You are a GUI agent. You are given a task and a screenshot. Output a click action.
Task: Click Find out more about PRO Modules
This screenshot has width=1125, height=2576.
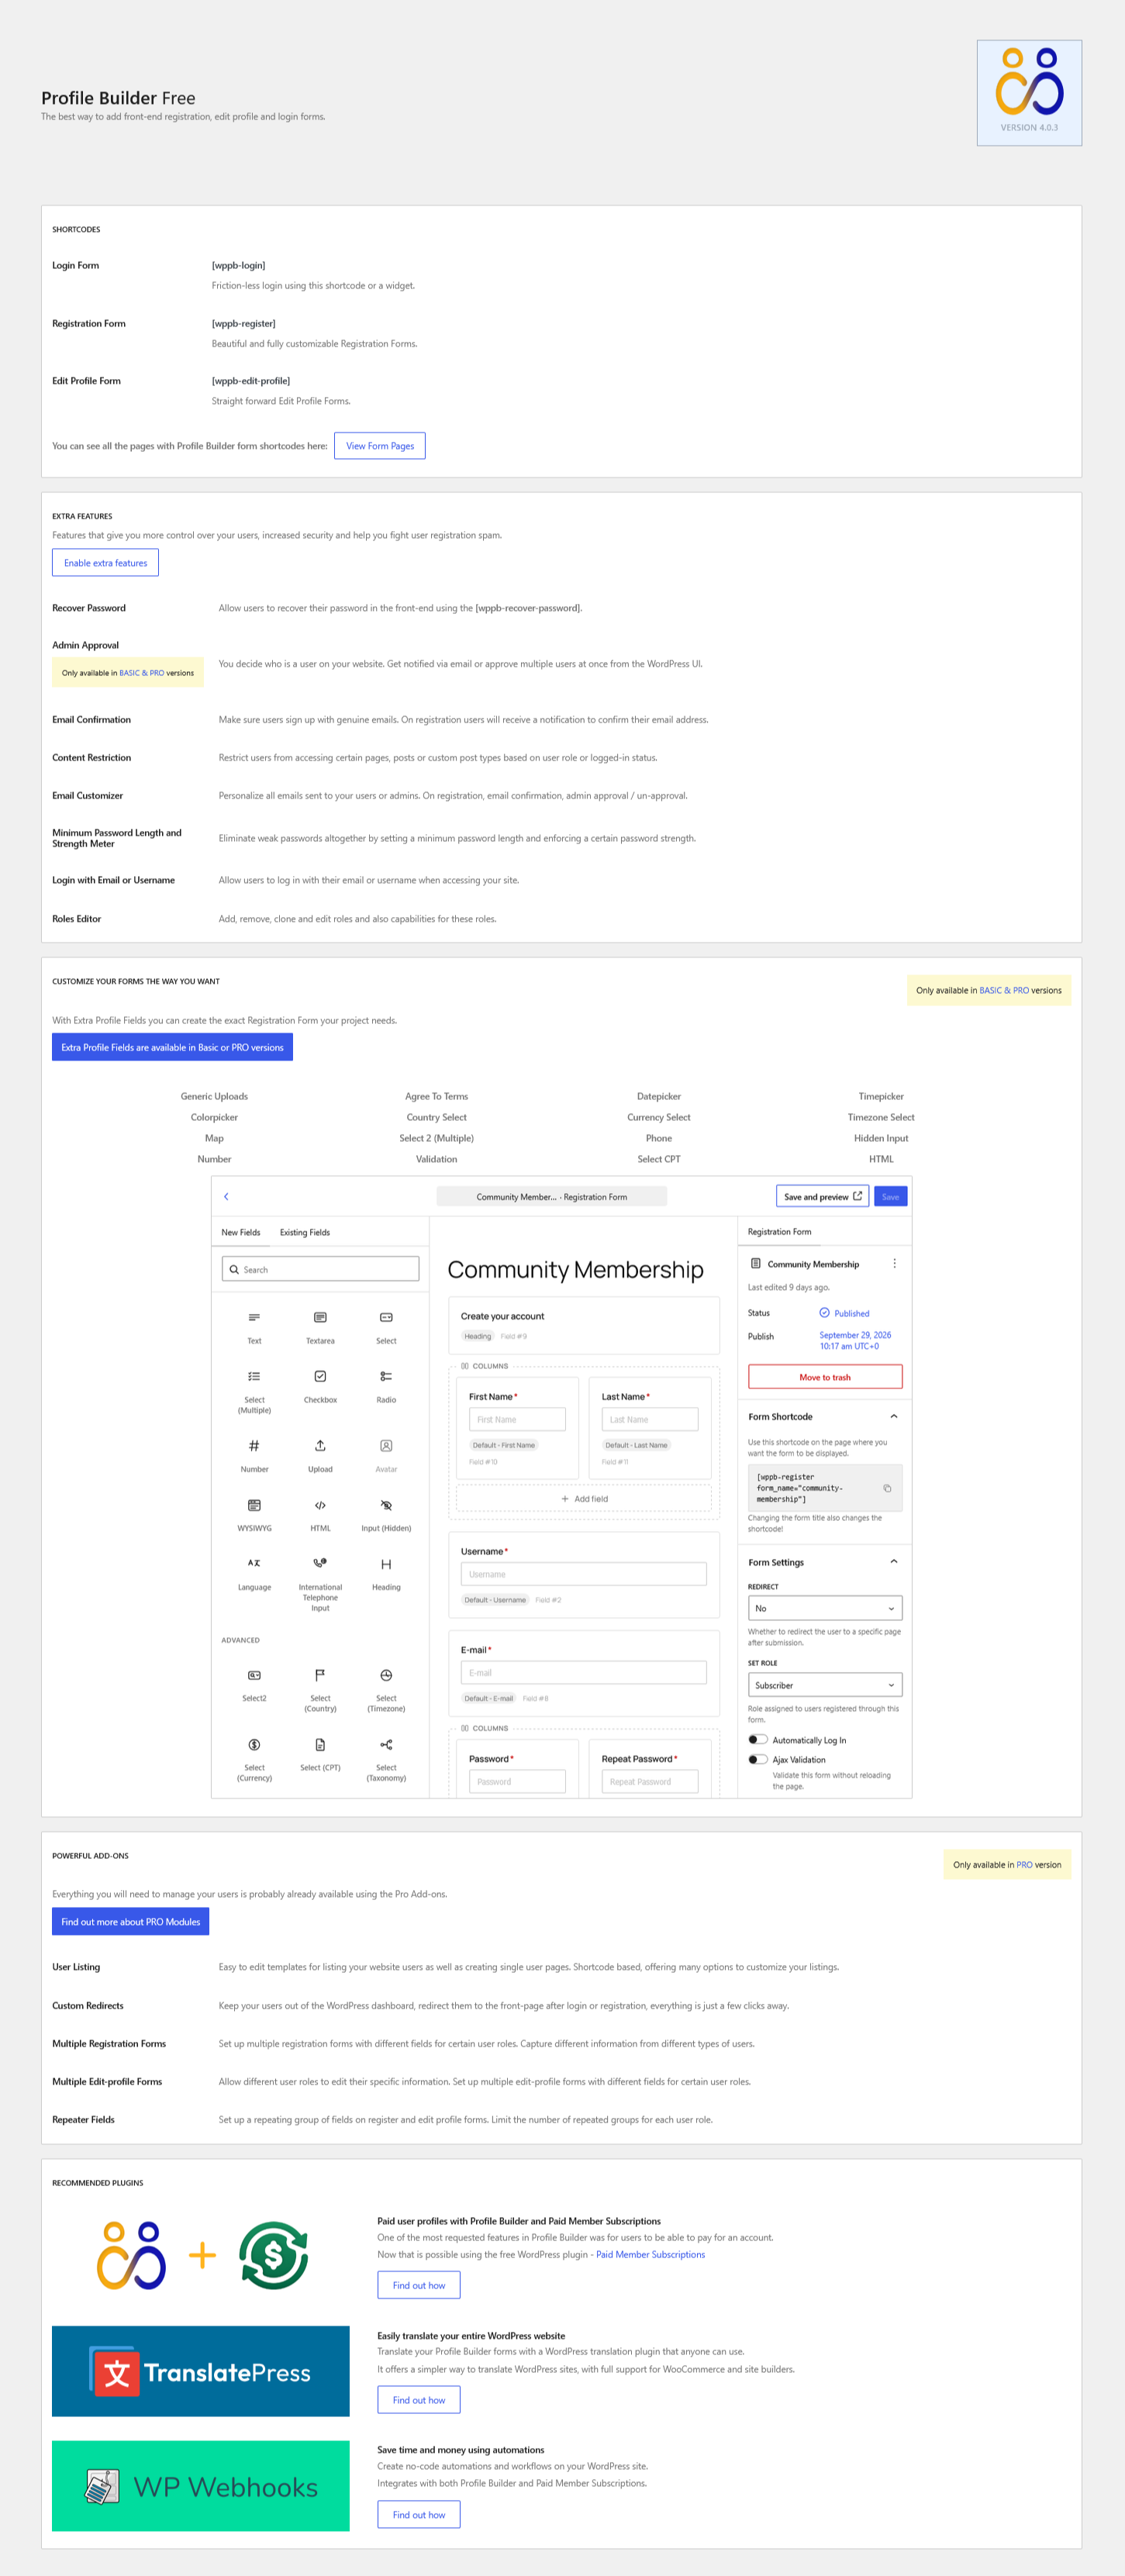(130, 1921)
